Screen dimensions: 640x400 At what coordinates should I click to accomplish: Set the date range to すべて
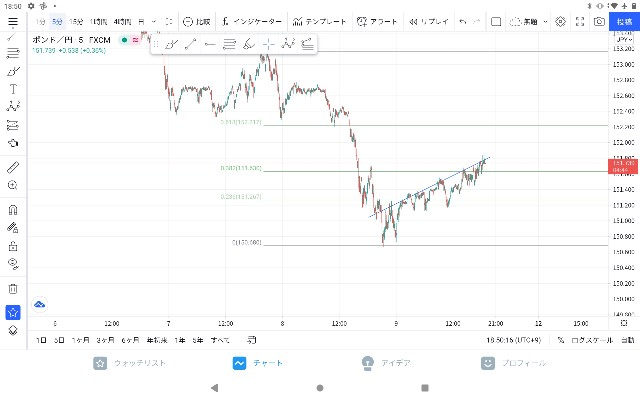(x=220, y=340)
